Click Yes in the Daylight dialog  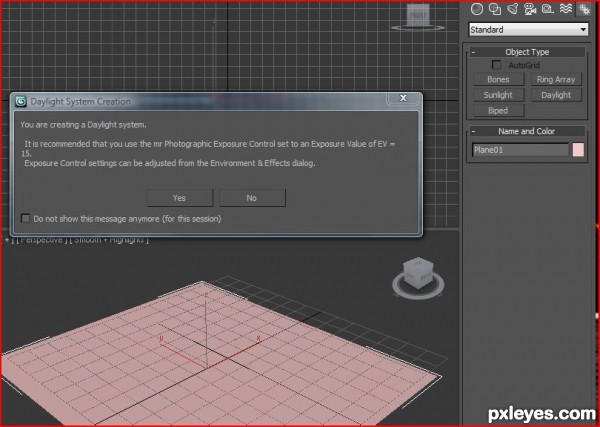[x=179, y=198]
